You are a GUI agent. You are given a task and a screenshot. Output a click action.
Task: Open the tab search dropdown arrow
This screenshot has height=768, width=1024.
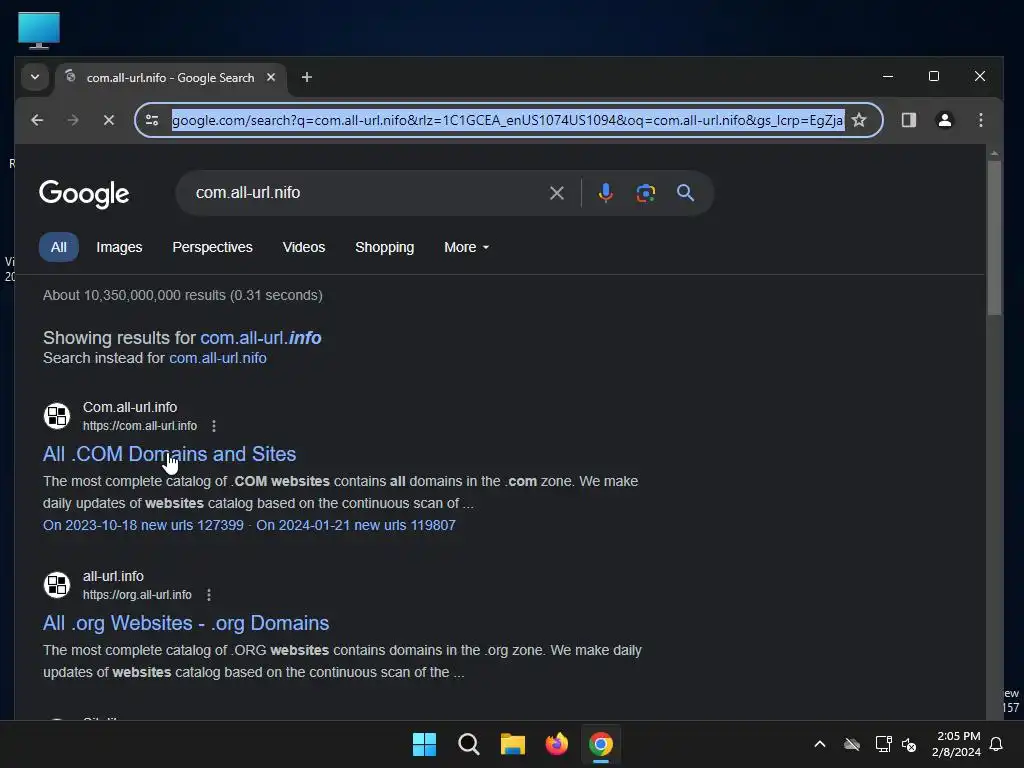pyautogui.click(x=35, y=77)
